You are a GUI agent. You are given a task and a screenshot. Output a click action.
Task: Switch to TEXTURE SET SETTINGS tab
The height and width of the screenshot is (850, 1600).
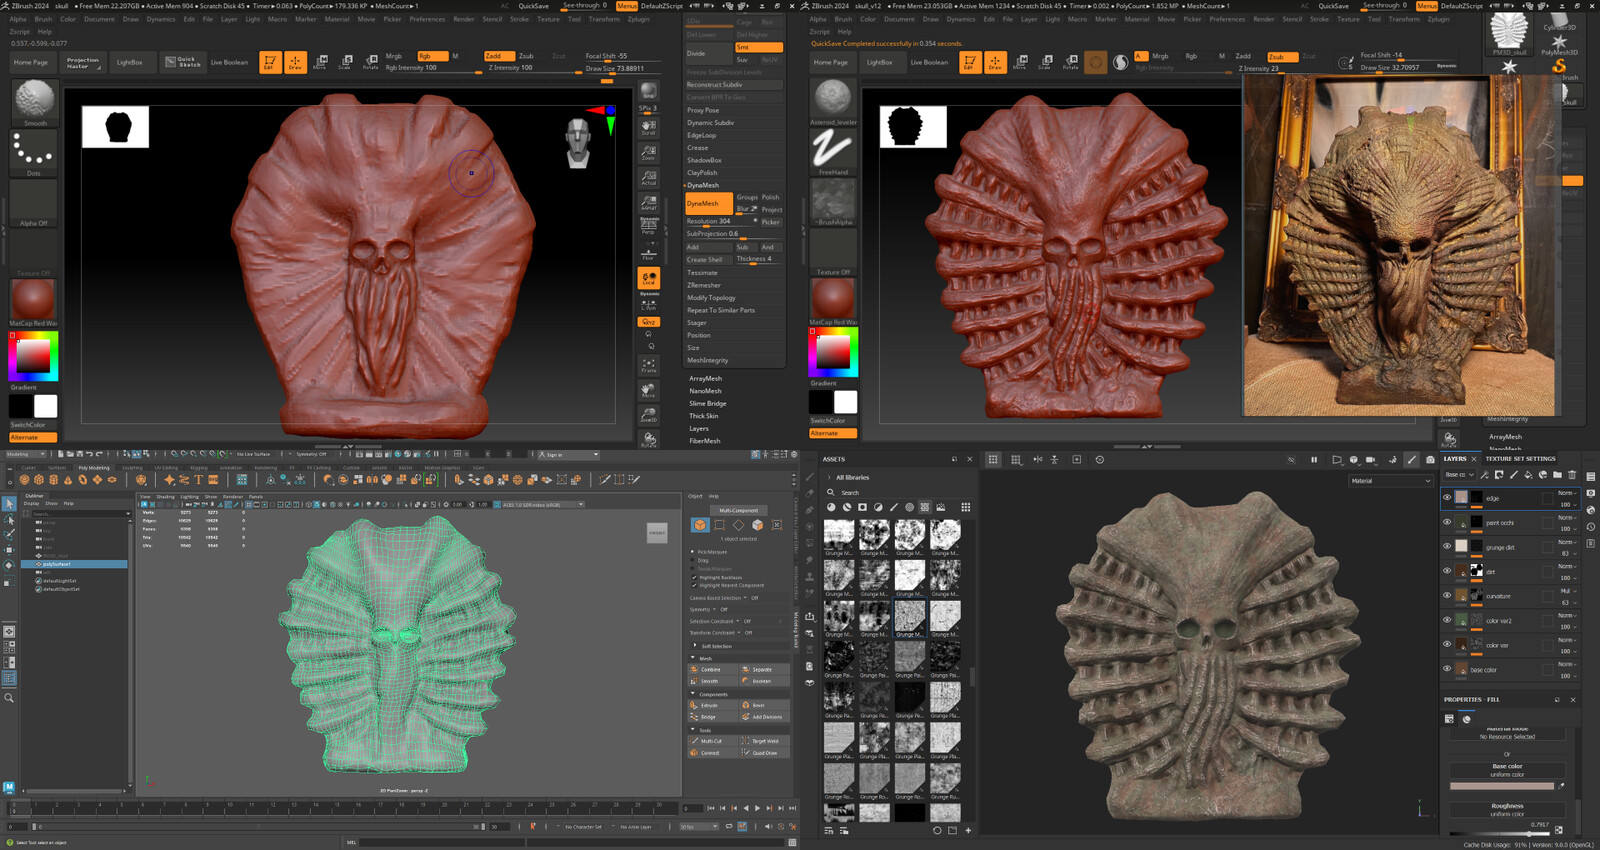click(1520, 459)
